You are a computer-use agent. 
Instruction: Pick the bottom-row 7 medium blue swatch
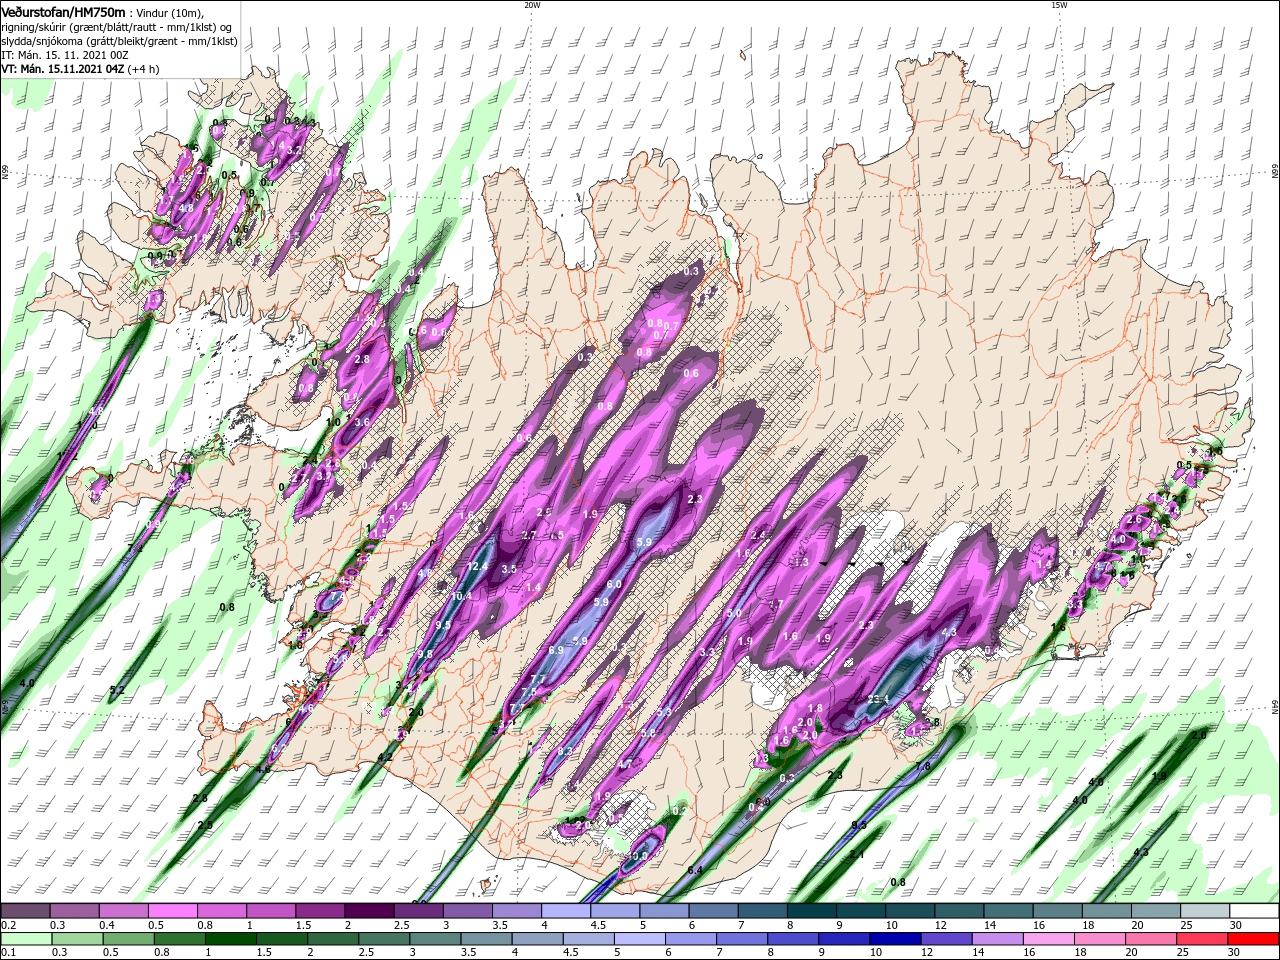(x=743, y=939)
